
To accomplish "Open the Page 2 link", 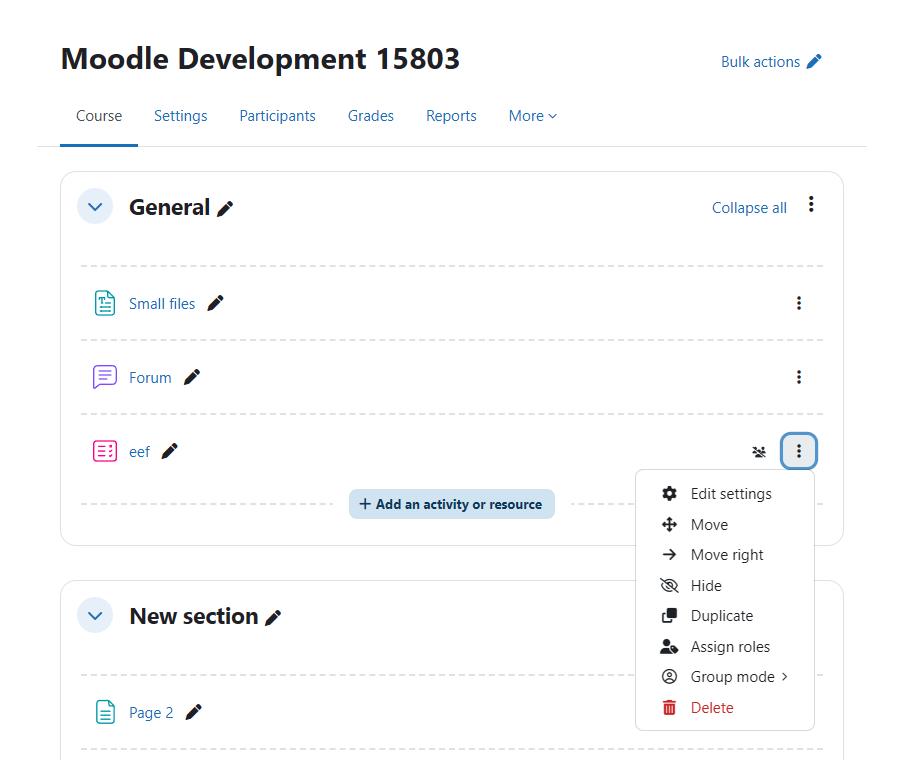I will [x=151, y=713].
